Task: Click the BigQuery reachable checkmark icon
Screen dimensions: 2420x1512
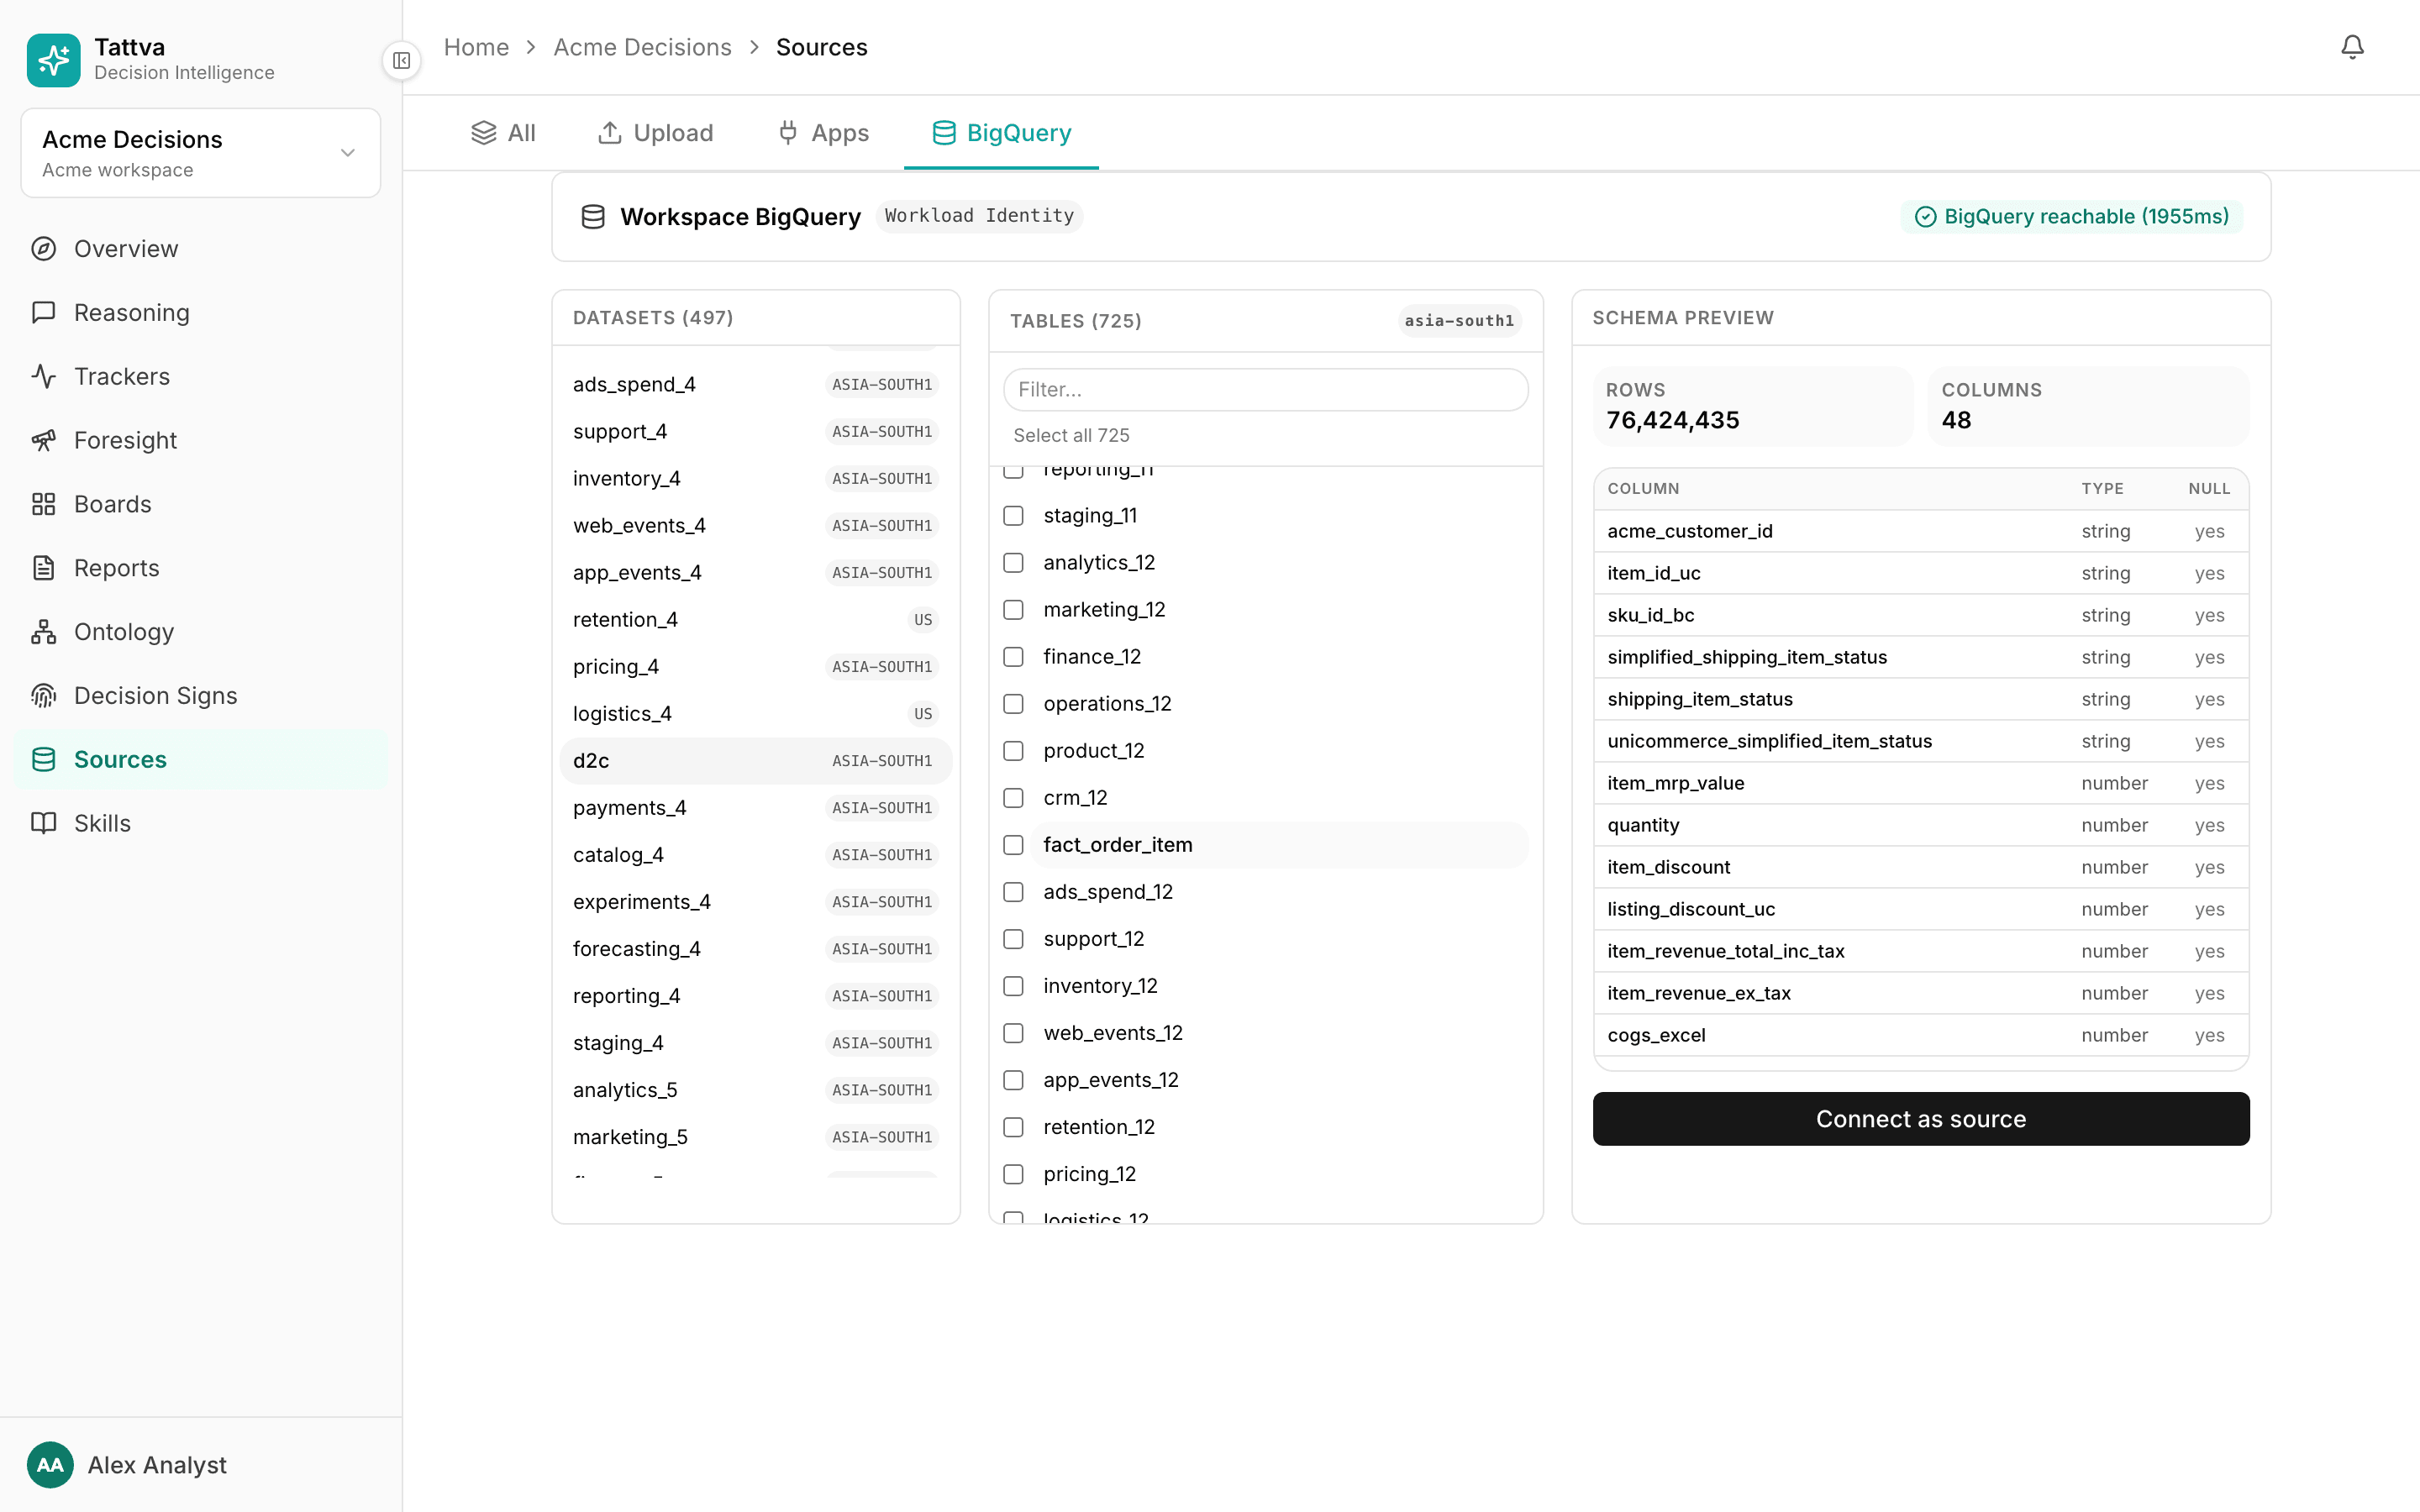Action: tap(1925, 217)
